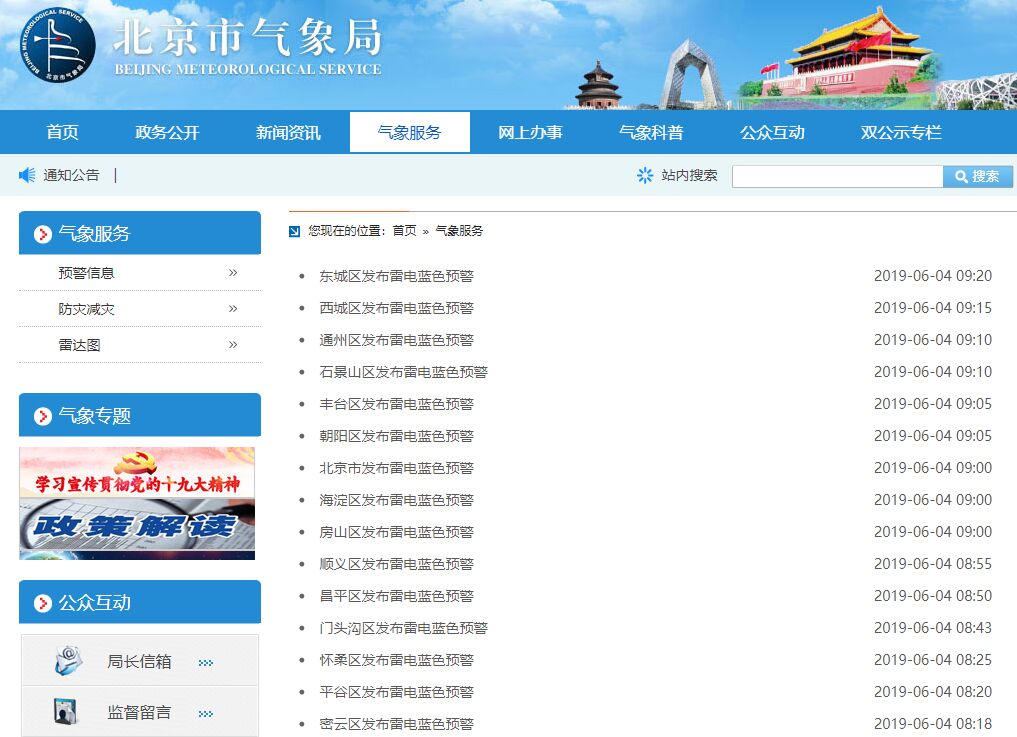Expand 预警信息 sidebar chevron
The height and width of the screenshot is (737, 1017).
coord(233,272)
